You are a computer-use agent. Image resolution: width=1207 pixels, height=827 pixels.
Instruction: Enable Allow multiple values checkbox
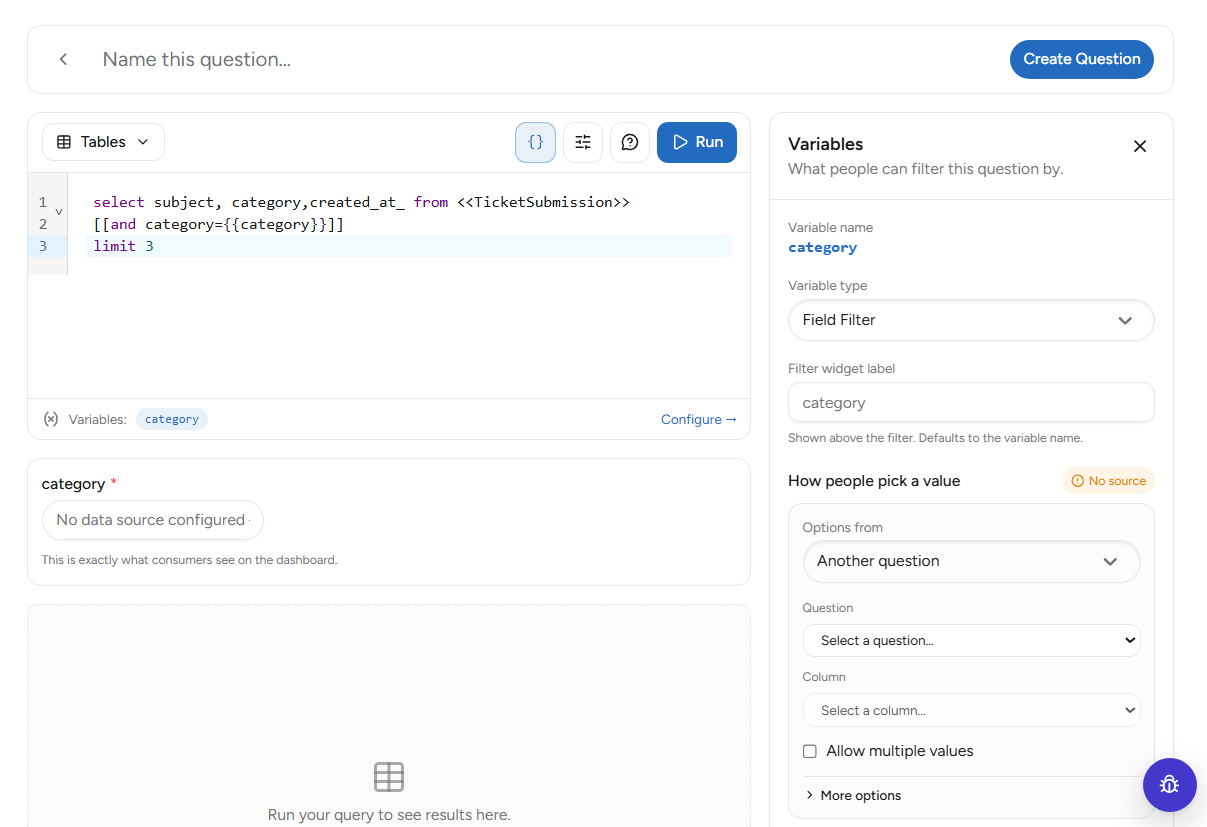tap(810, 751)
